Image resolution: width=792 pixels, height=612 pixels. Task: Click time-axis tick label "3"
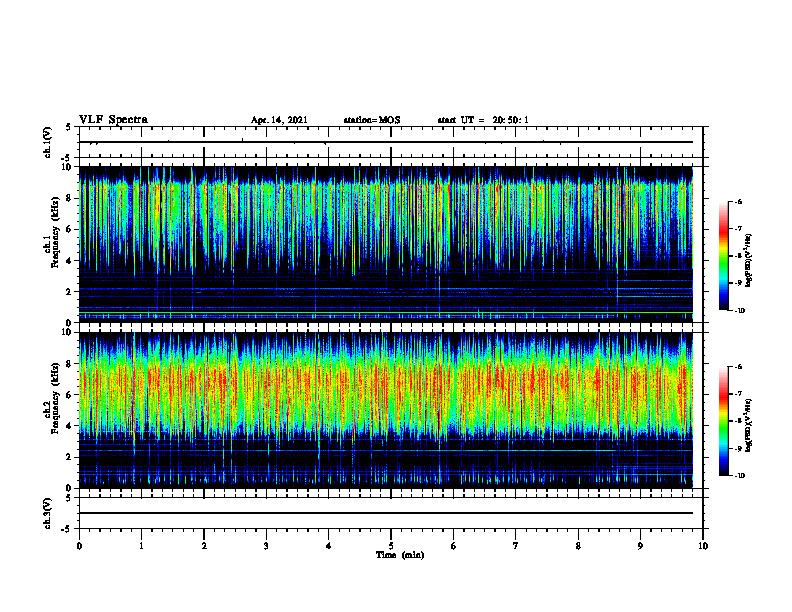266,546
